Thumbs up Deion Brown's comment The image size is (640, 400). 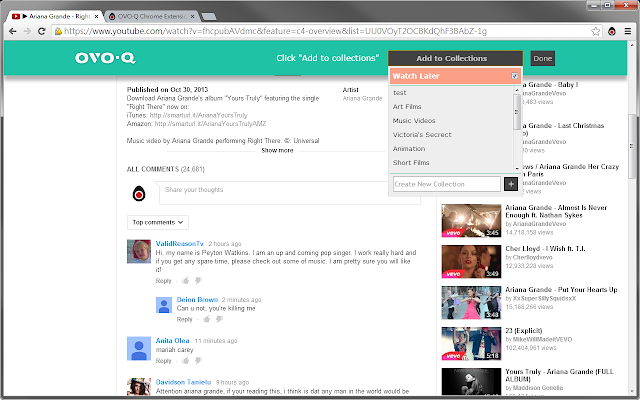point(207,319)
